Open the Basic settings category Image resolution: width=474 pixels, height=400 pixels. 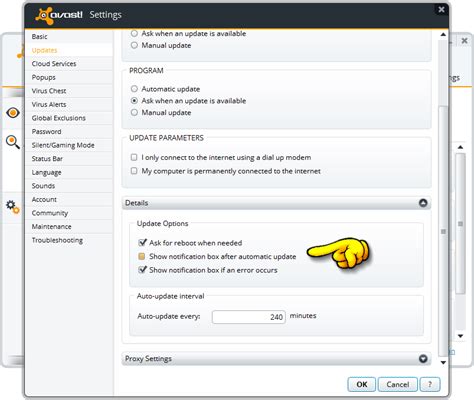[x=69, y=36]
